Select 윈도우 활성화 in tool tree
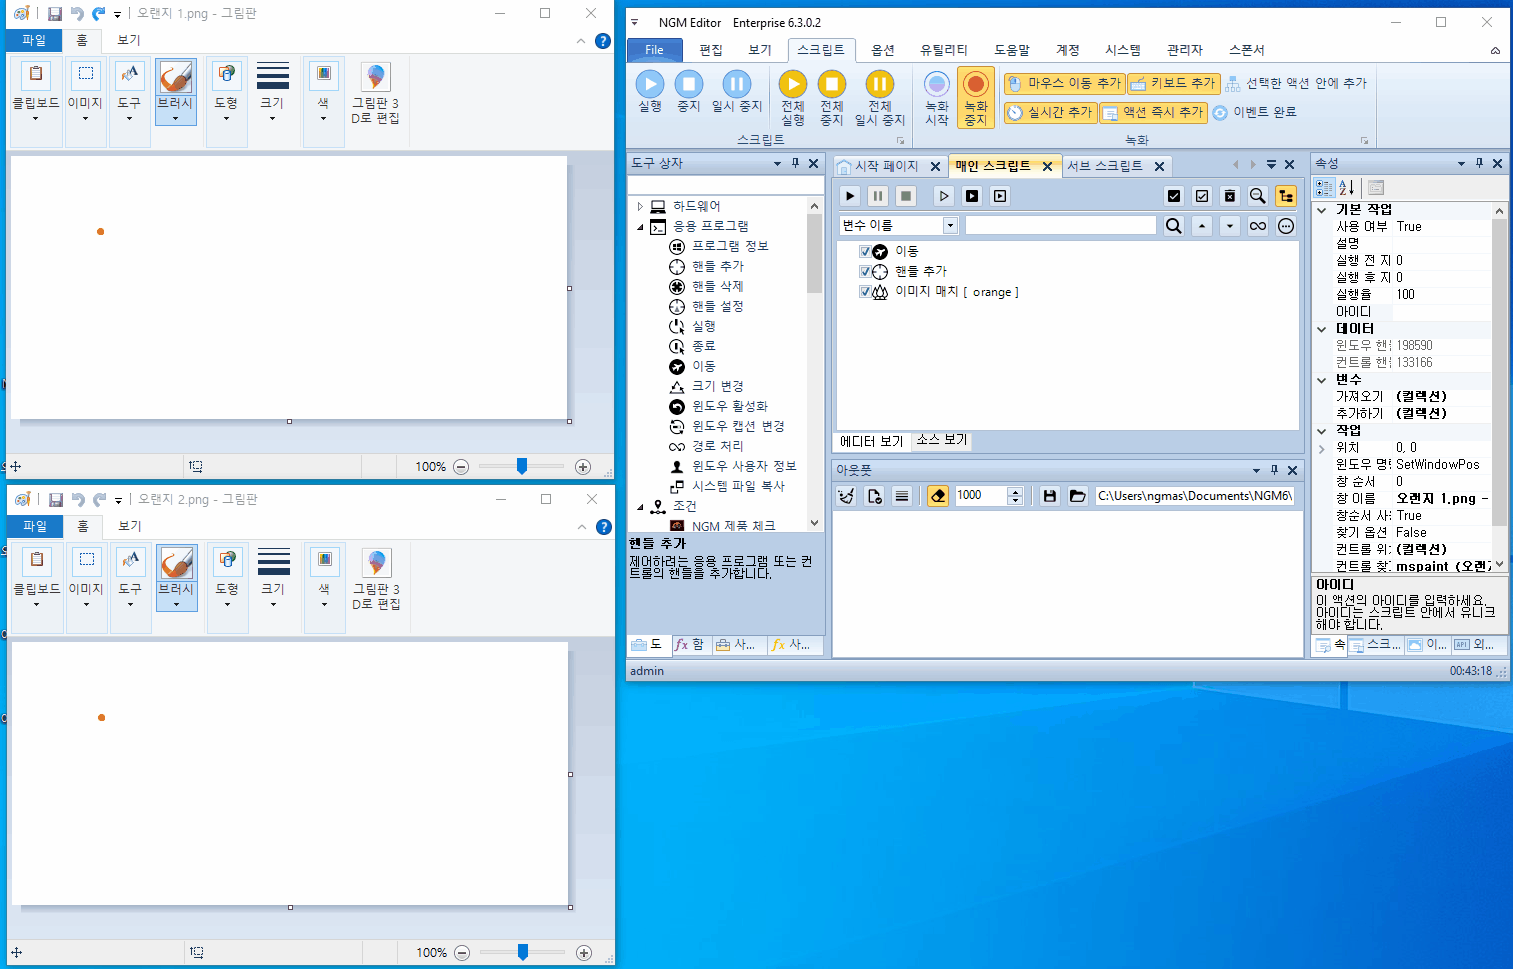 point(730,406)
